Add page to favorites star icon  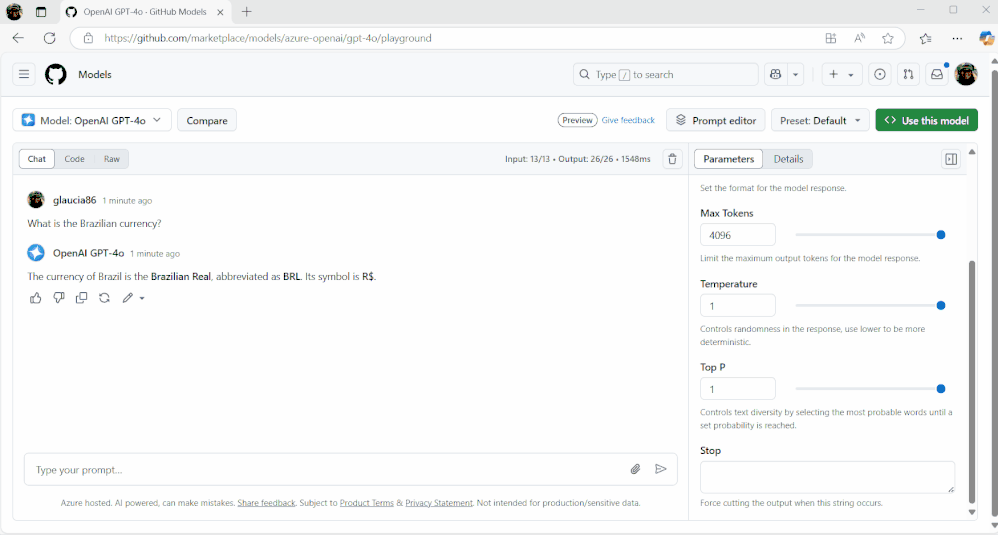pos(888,38)
